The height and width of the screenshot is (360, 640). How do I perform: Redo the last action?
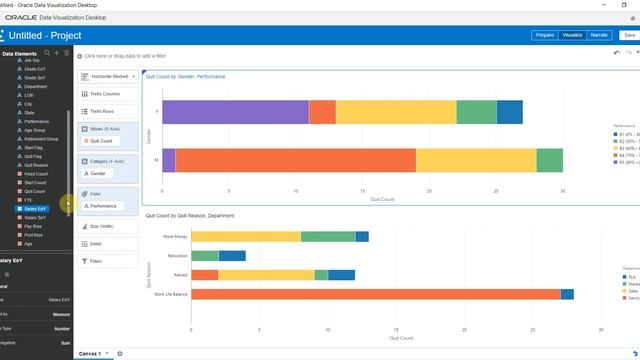[x=628, y=53]
